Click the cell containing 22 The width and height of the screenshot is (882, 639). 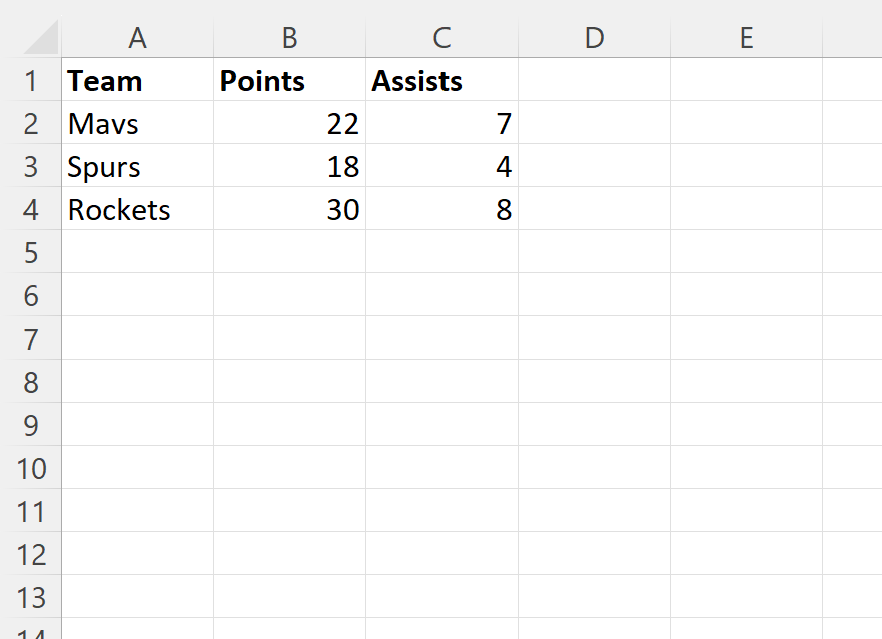point(289,124)
